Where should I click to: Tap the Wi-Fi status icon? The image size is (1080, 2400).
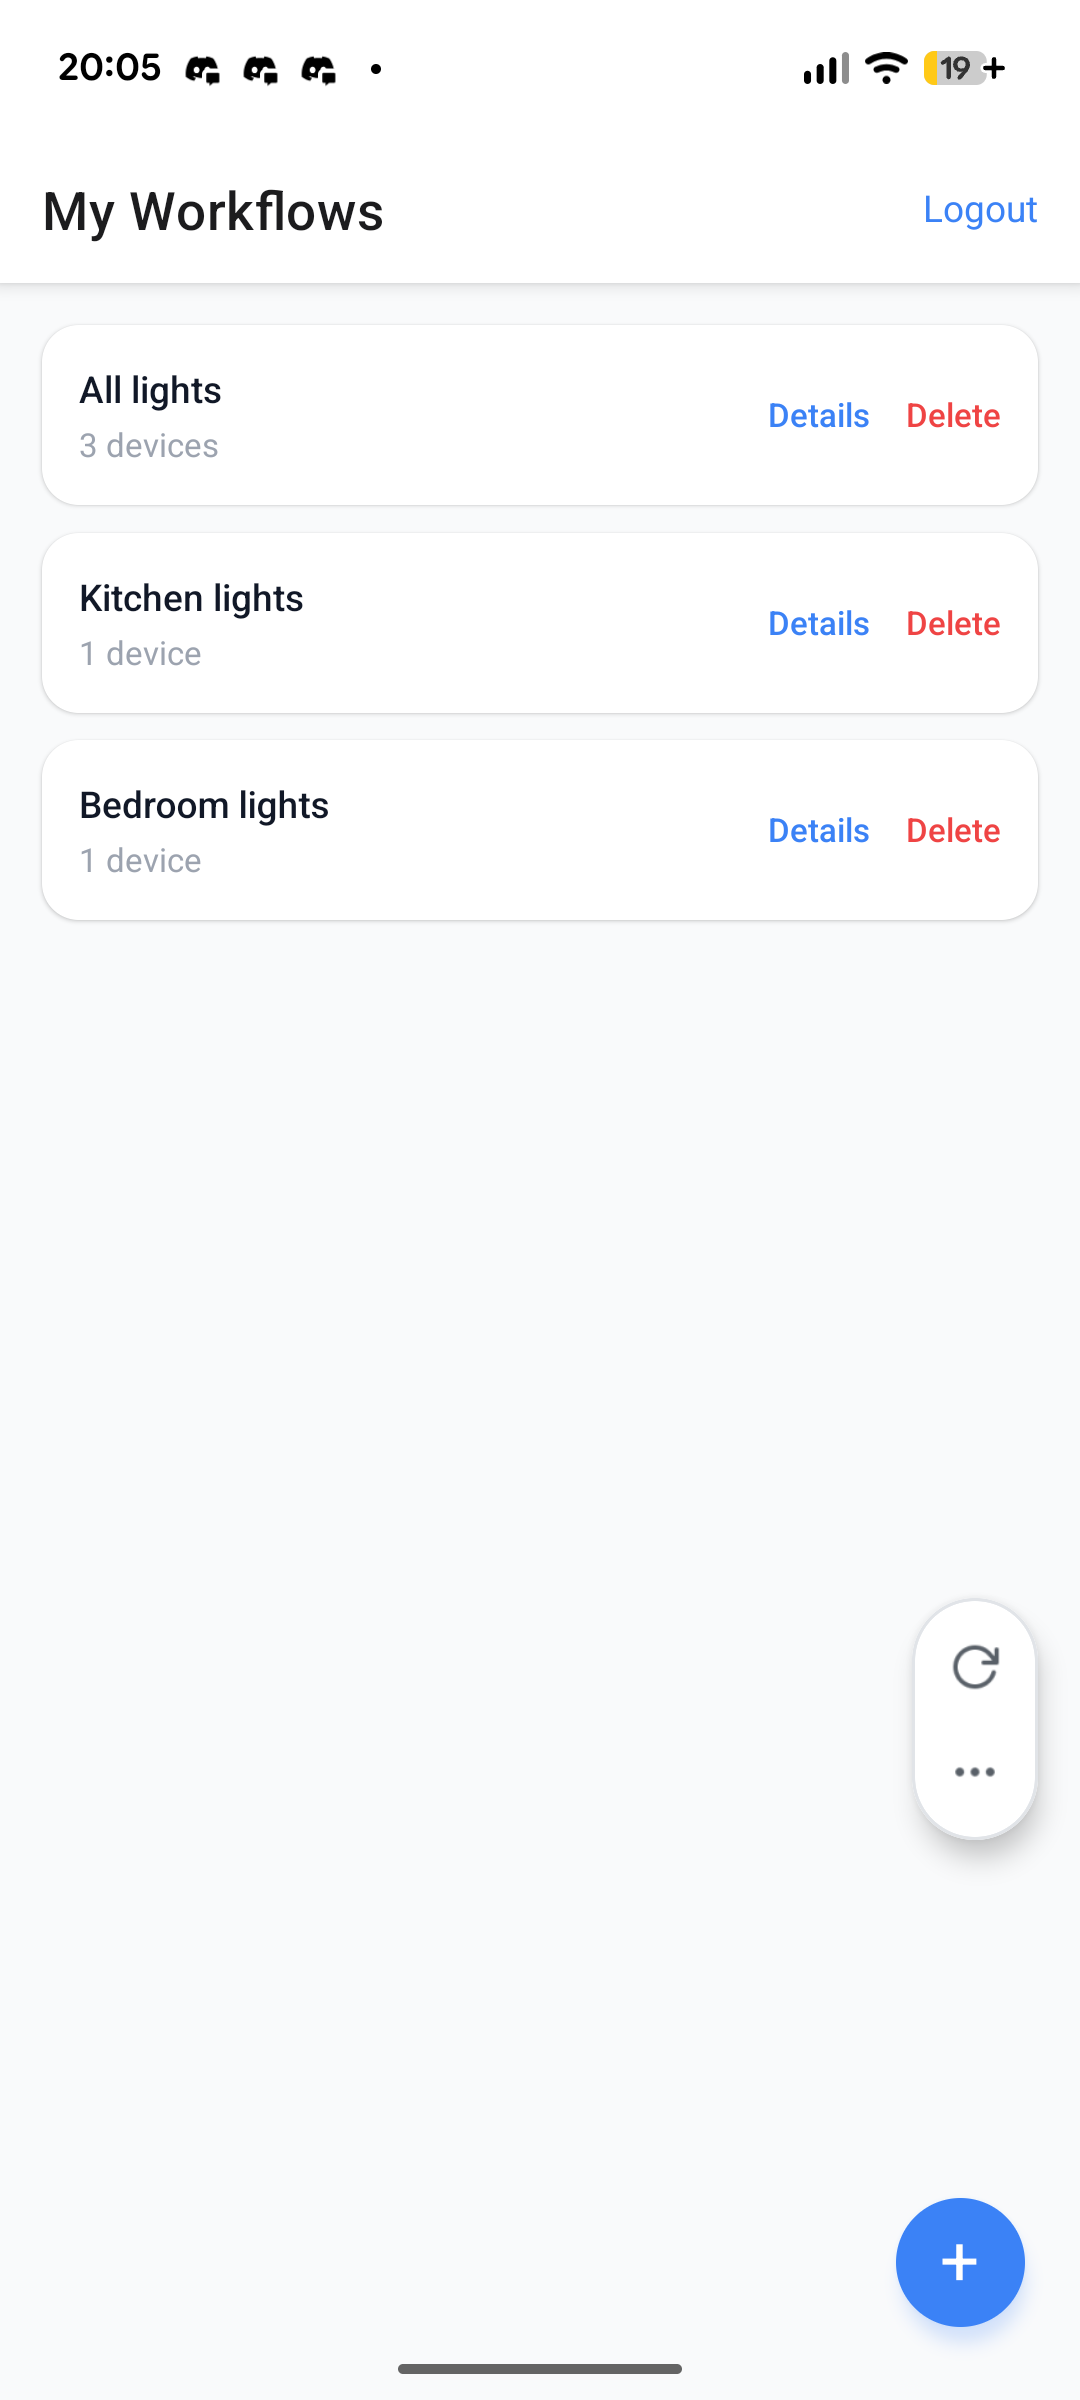point(886,68)
